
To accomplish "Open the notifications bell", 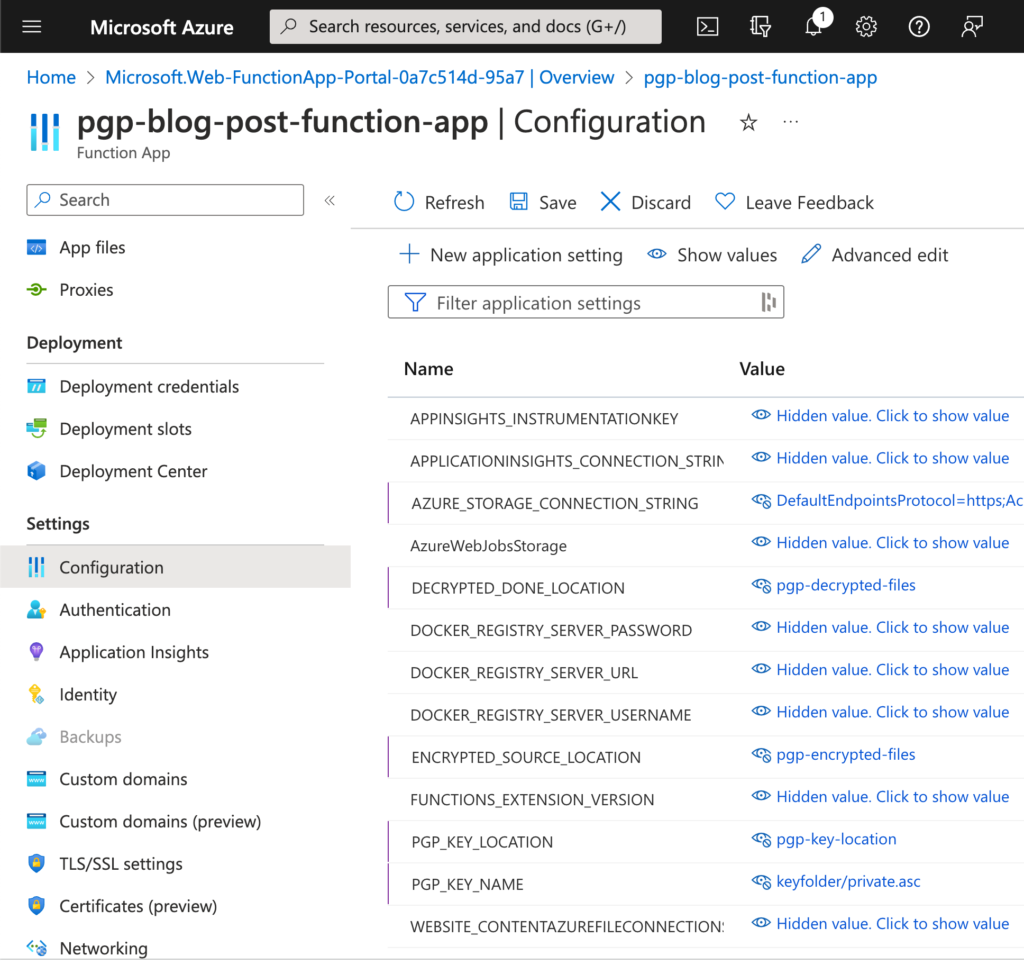I will tap(814, 25).
